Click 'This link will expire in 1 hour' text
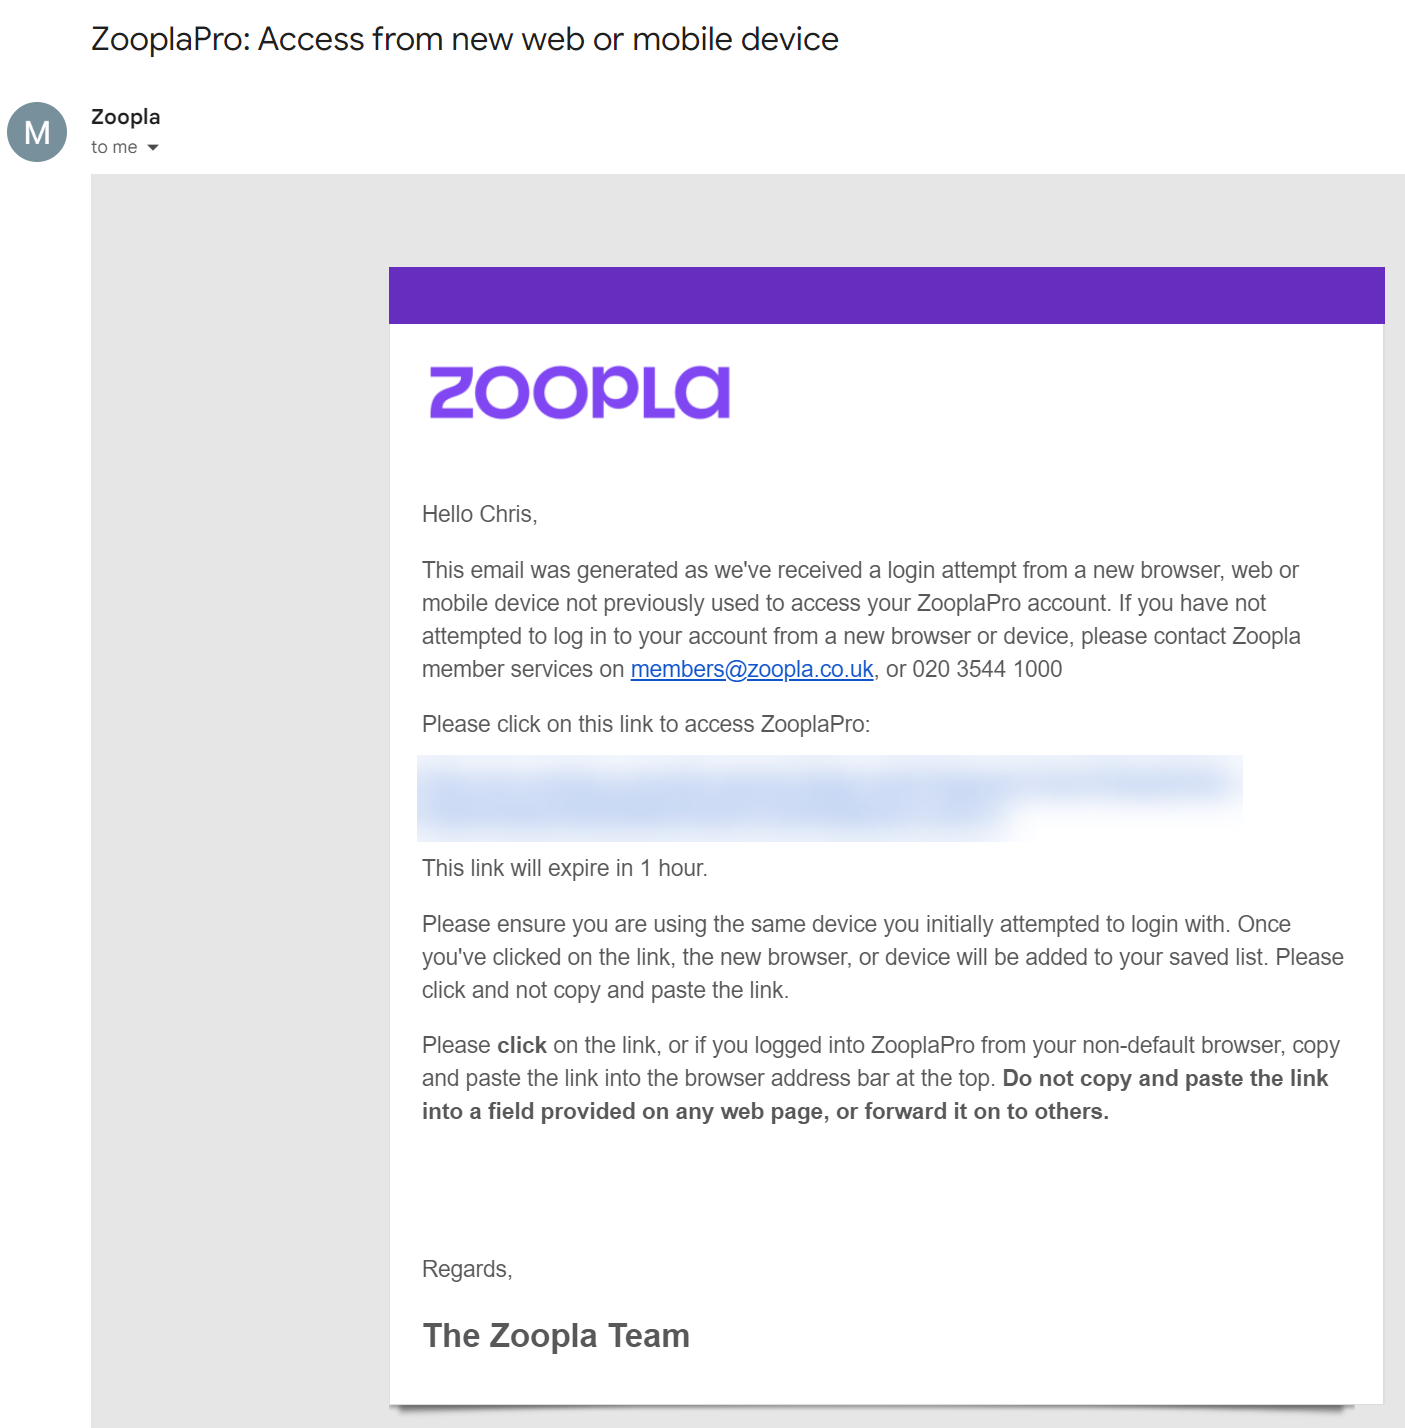 [564, 868]
